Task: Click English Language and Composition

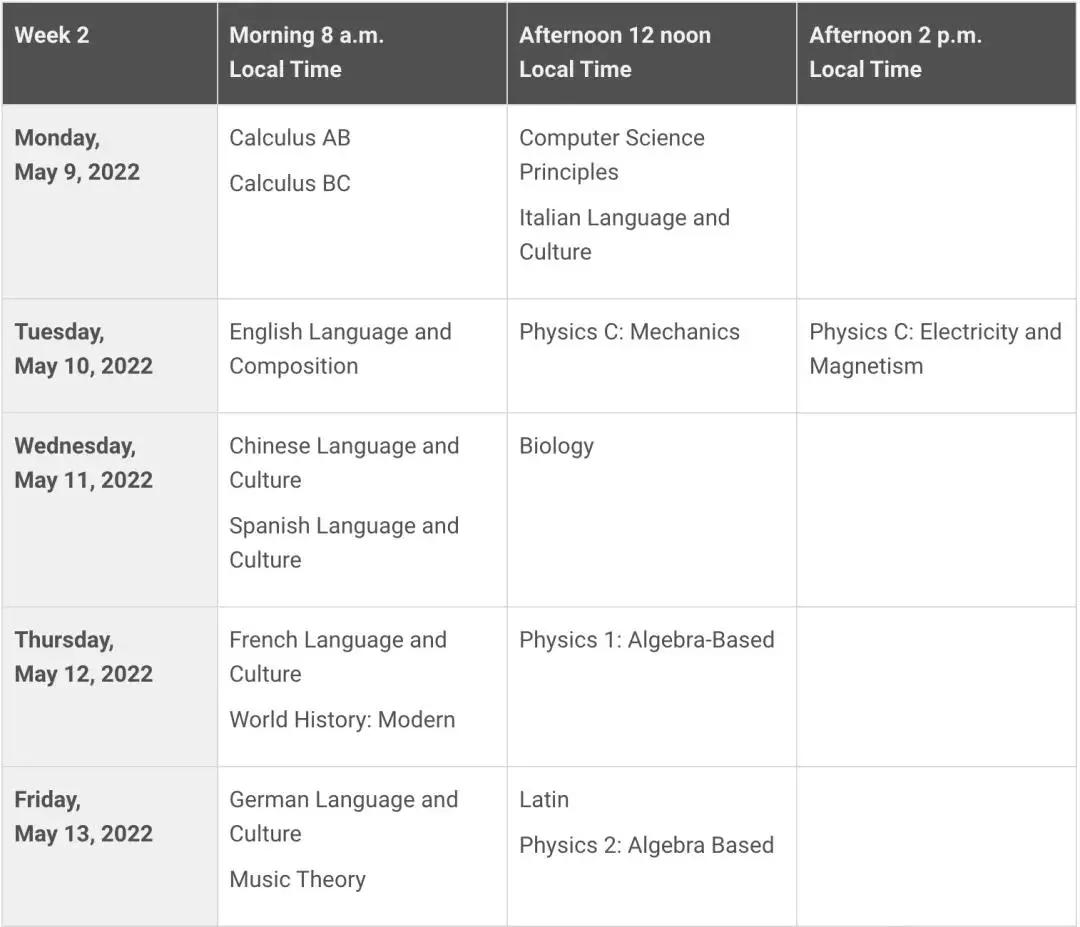Action: (340, 349)
